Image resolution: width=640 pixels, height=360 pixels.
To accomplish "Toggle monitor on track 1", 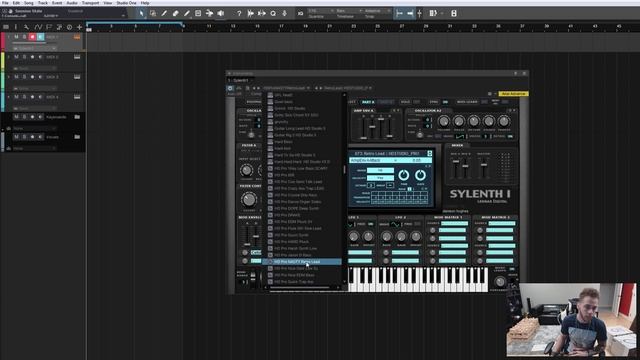I will click(x=40, y=37).
